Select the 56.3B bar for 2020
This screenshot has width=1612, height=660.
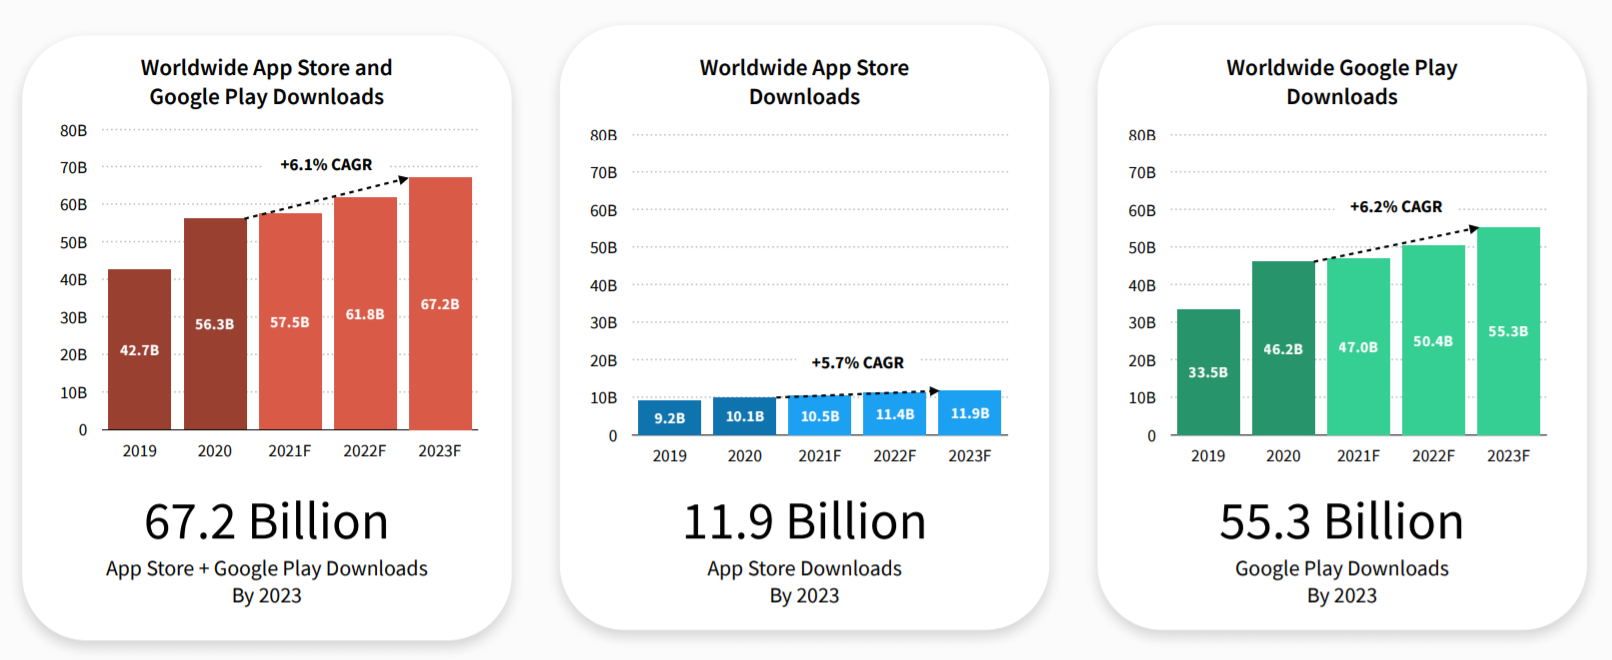(x=215, y=324)
